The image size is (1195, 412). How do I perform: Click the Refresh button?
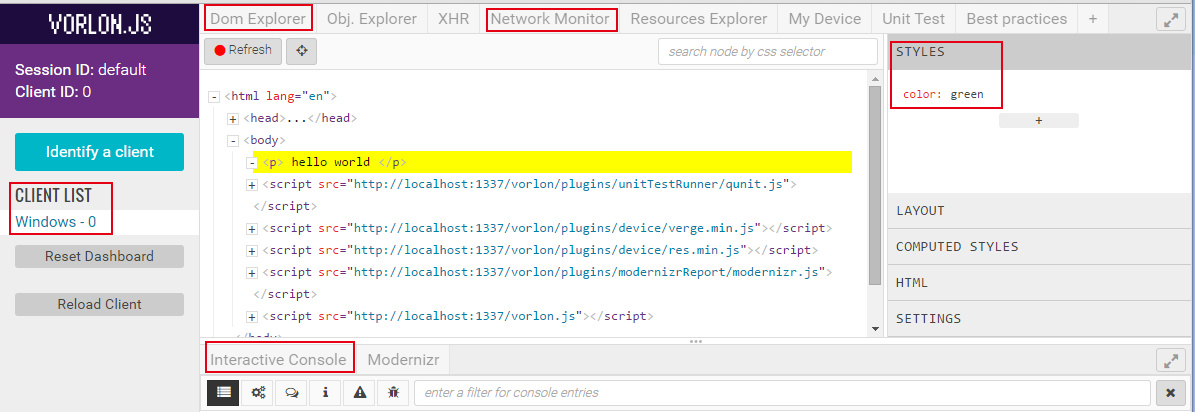pos(243,50)
